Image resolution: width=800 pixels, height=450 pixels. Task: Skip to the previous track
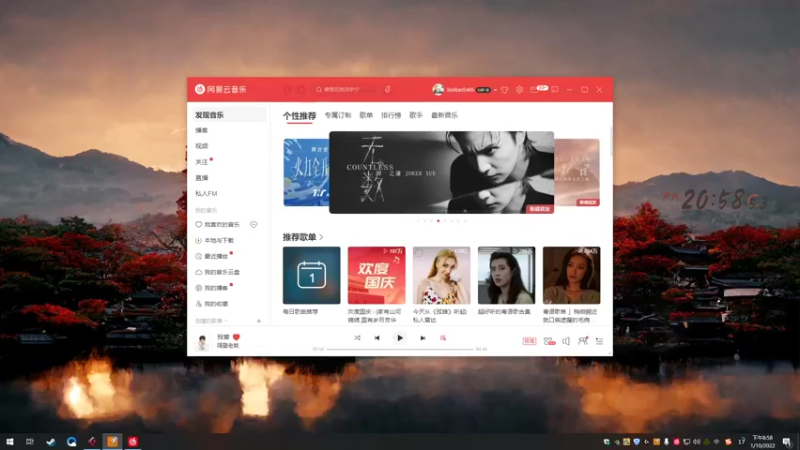(377, 338)
